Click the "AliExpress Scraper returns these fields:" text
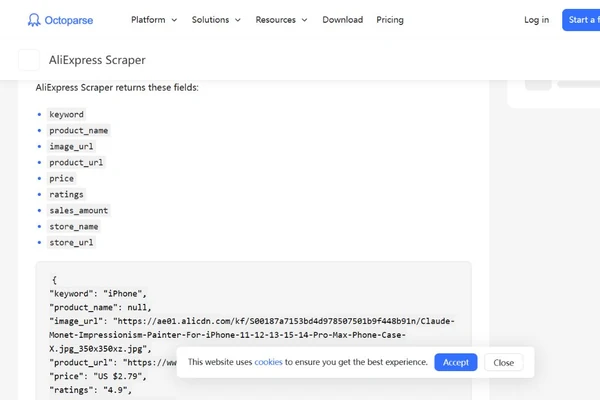Screen dimensions: 600x400 click(117, 88)
